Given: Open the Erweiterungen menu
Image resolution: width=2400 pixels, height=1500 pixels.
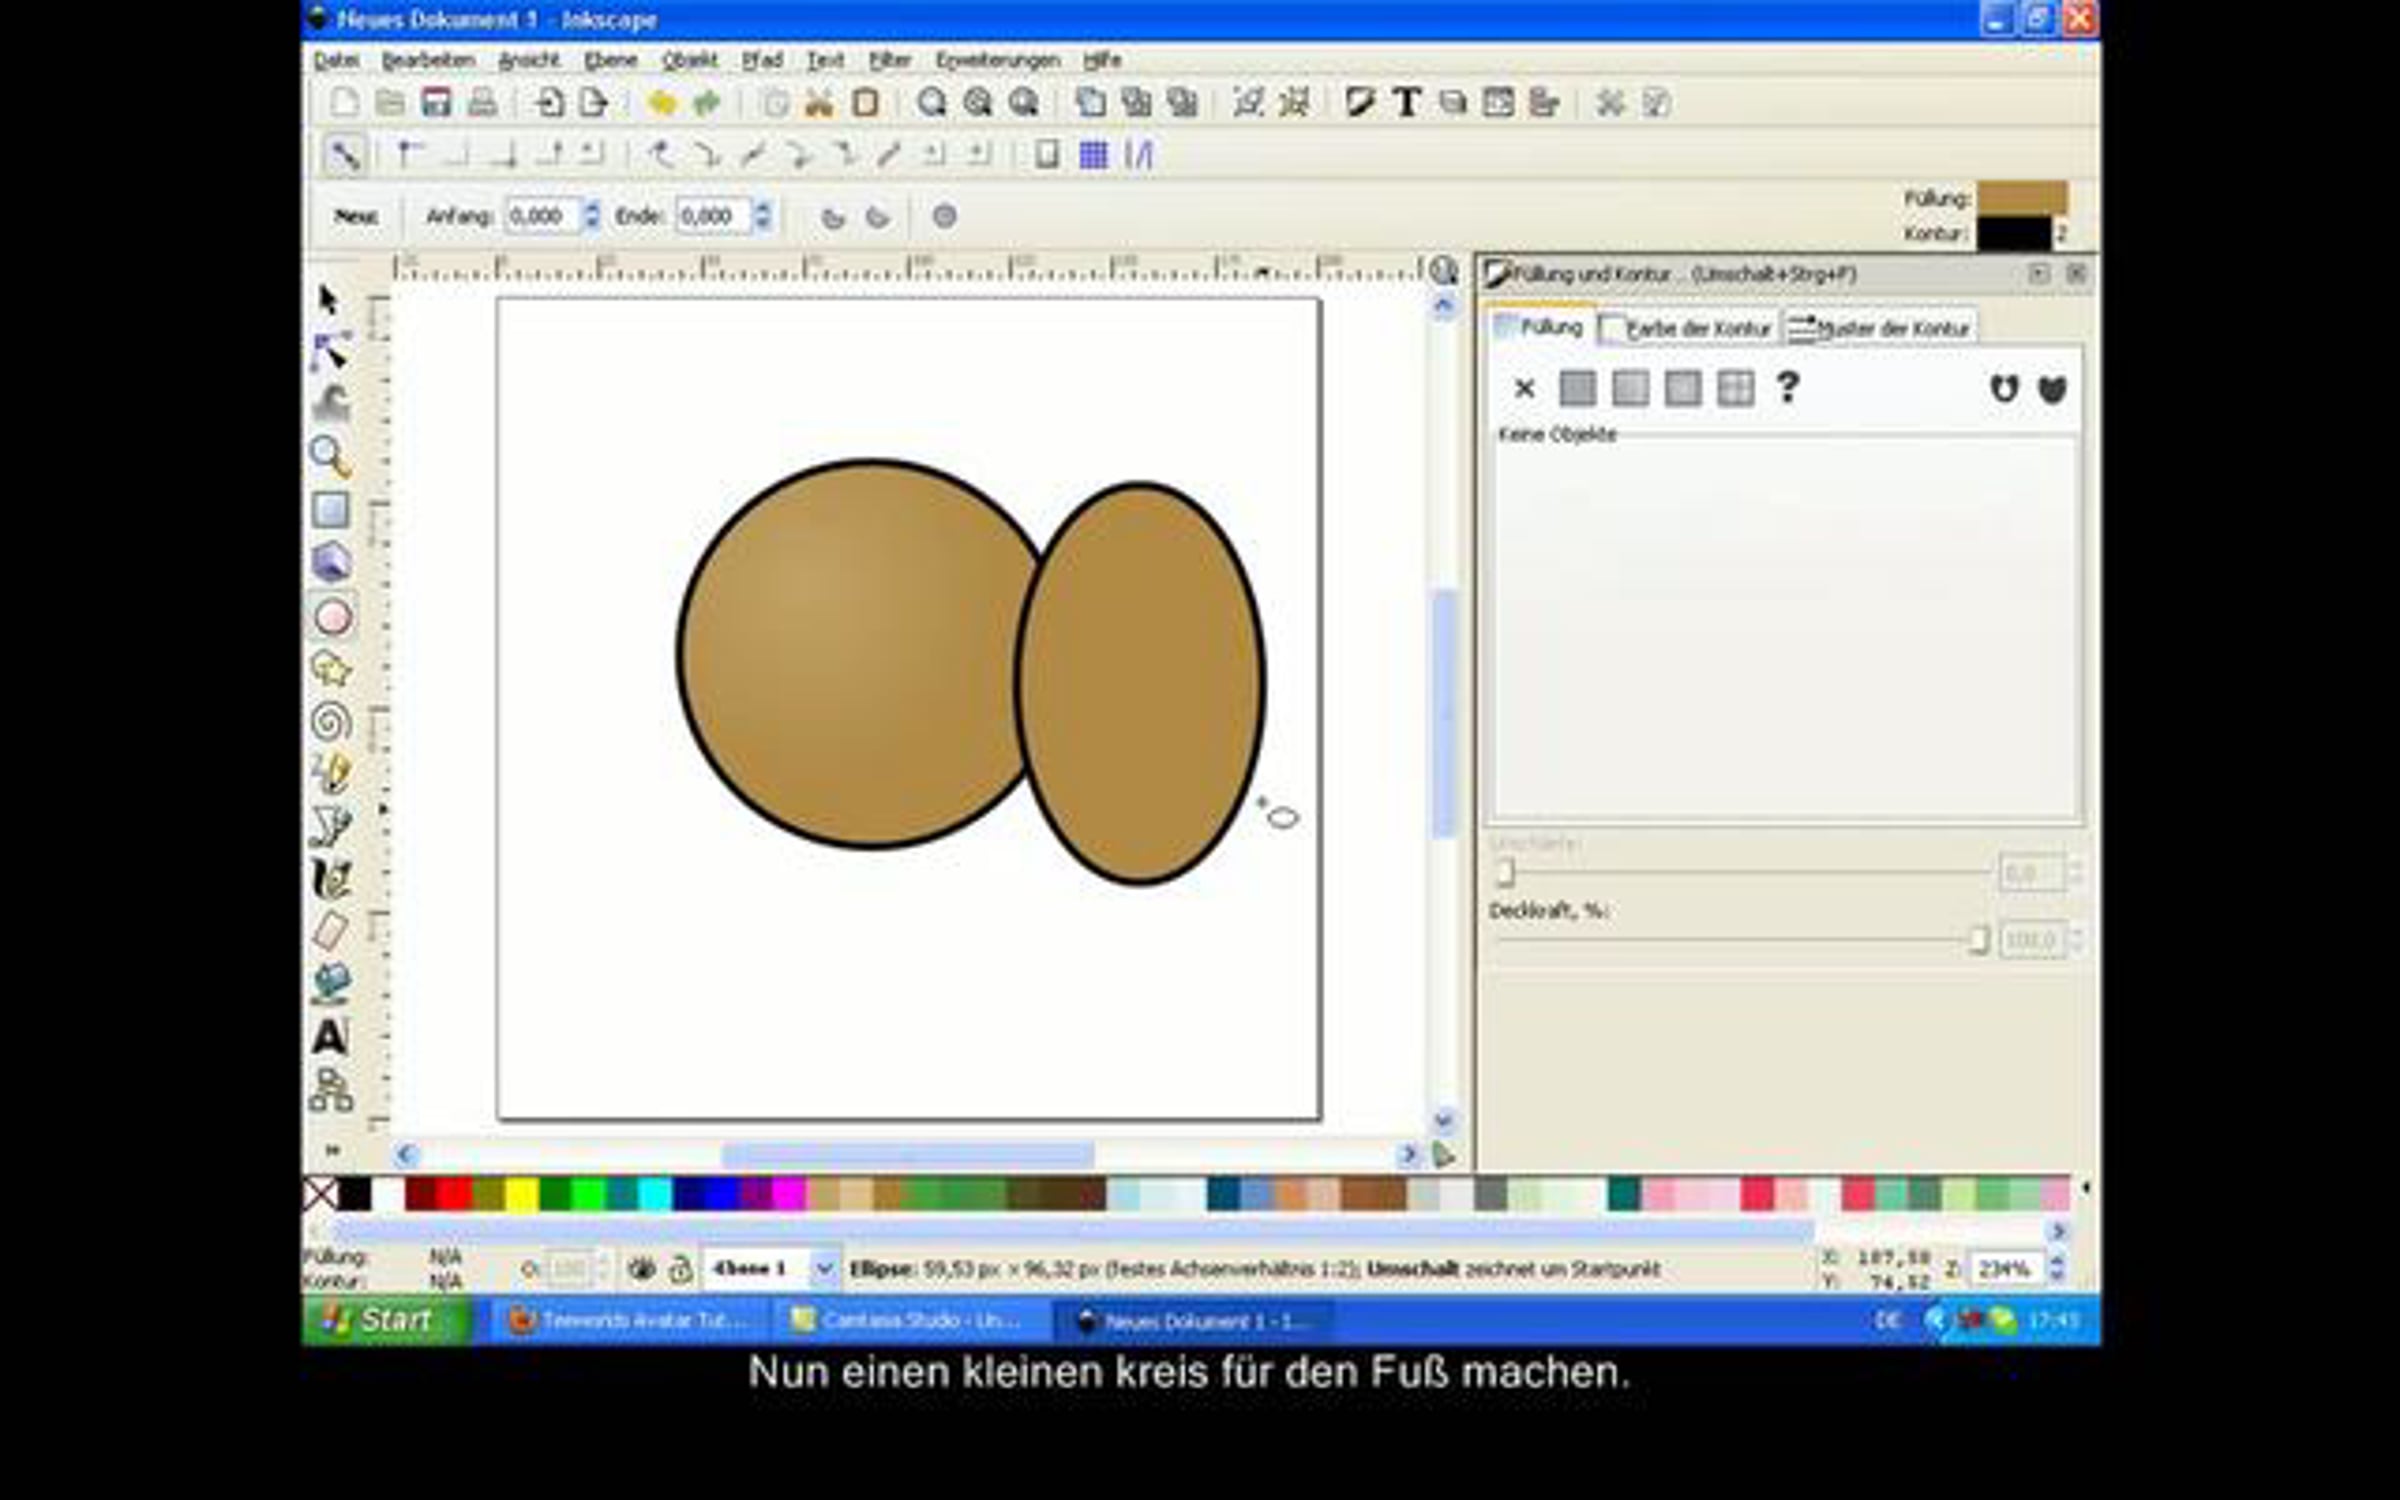Looking at the screenshot, I should coord(997,61).
